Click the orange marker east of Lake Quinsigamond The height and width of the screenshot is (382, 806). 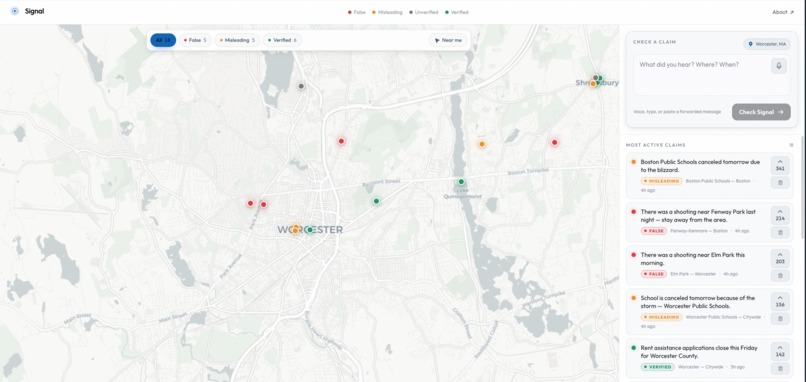[x=482, y=144]
